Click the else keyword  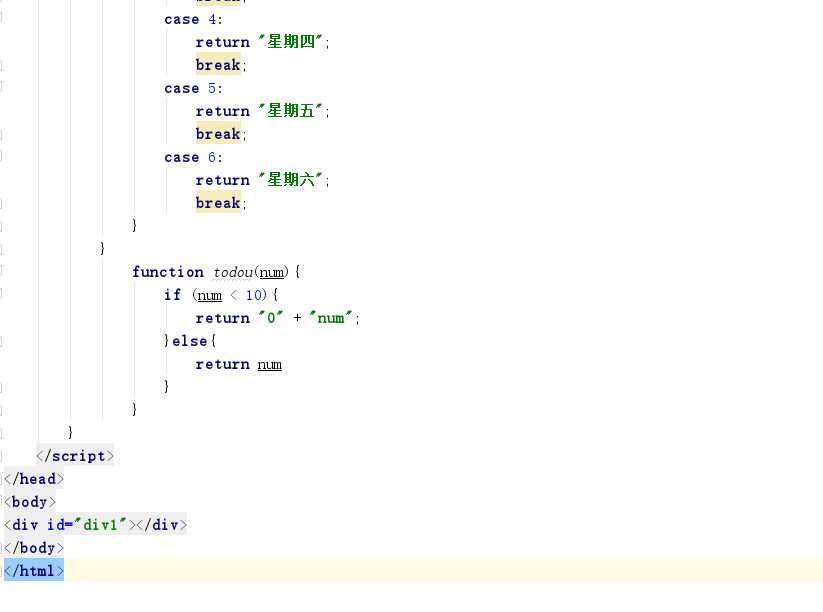189,341
